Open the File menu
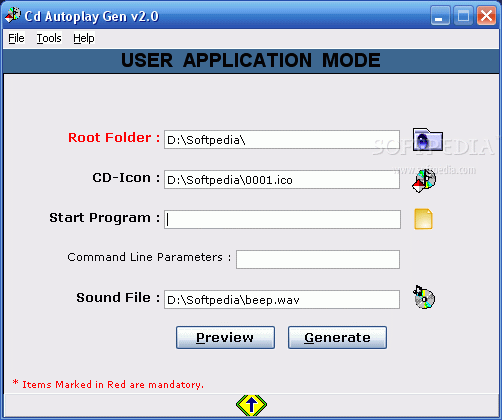Viewport: 502px width, 420px height. click(x=16, y=38)
